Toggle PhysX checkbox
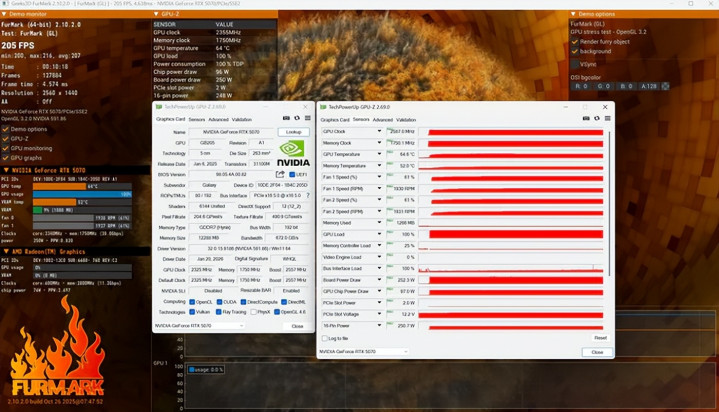 pos(253,312)
